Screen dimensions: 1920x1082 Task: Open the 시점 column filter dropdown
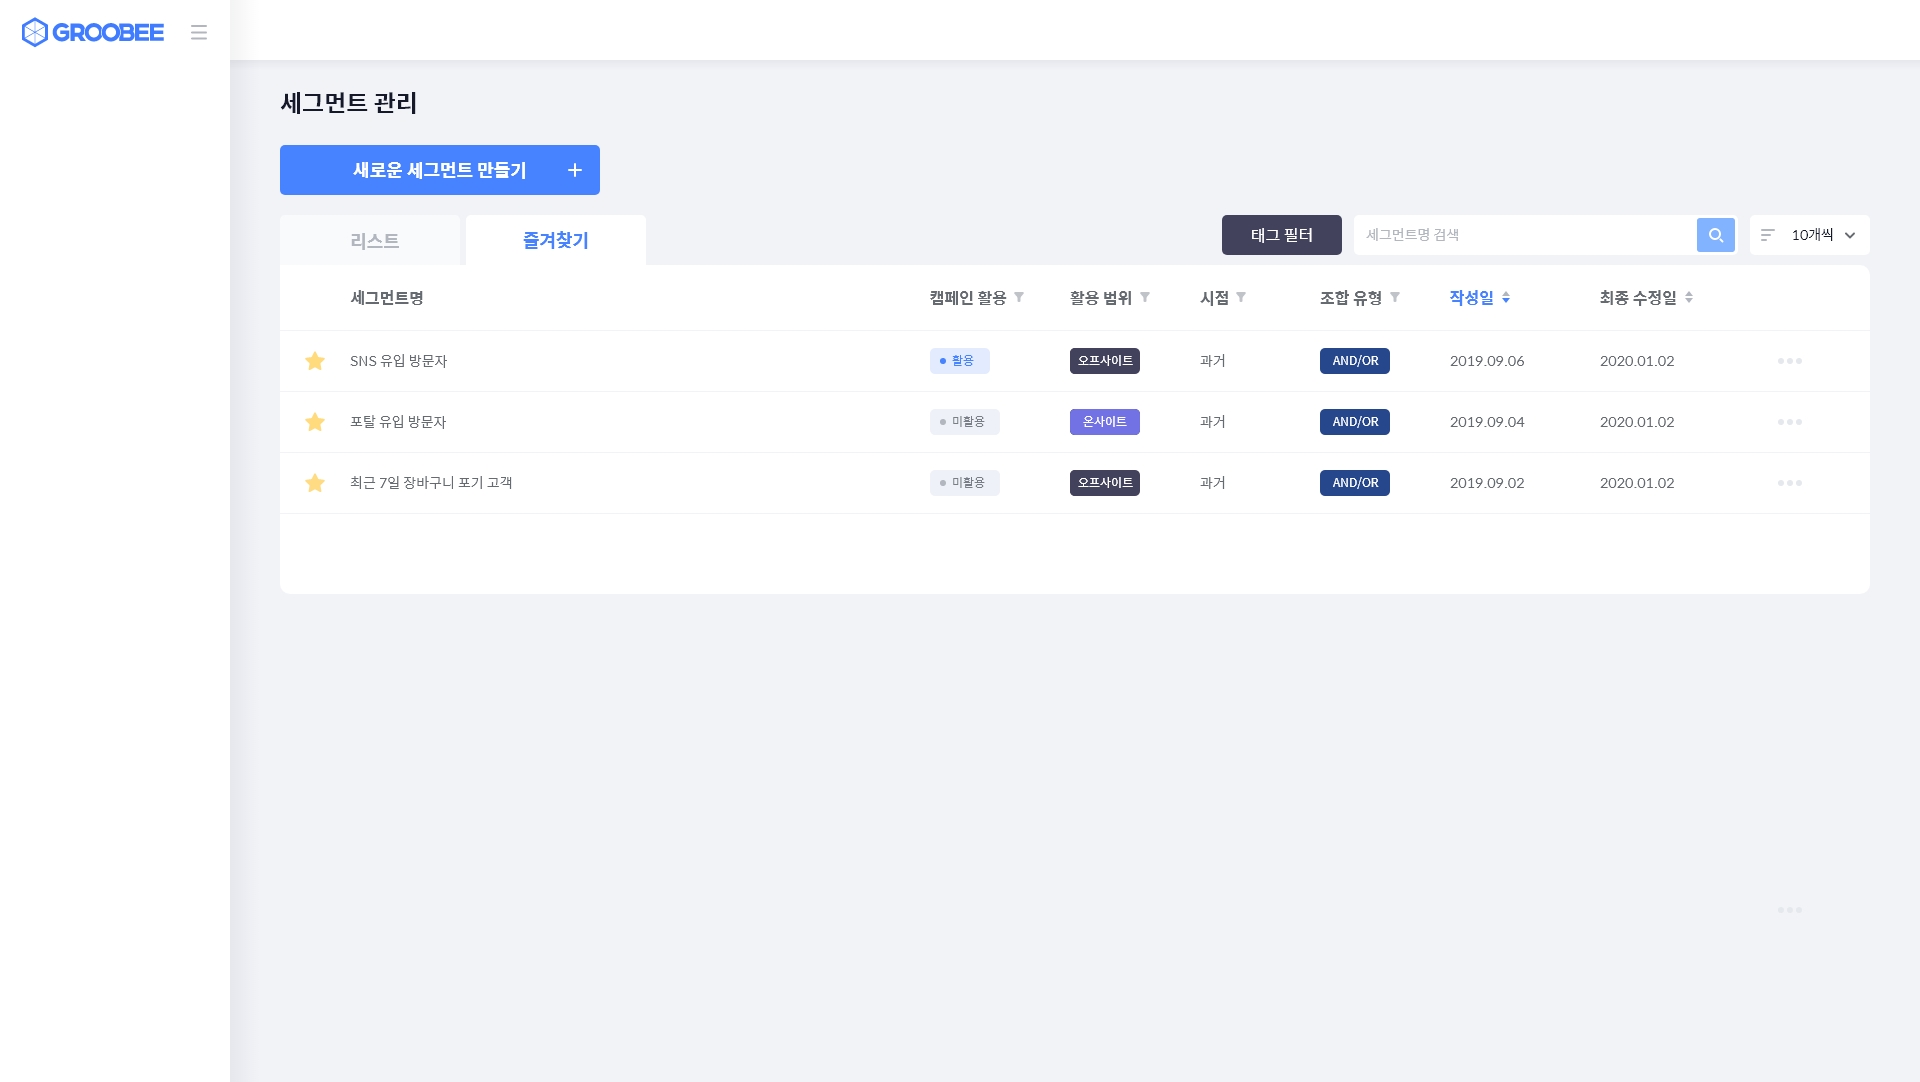point(1241,297)
